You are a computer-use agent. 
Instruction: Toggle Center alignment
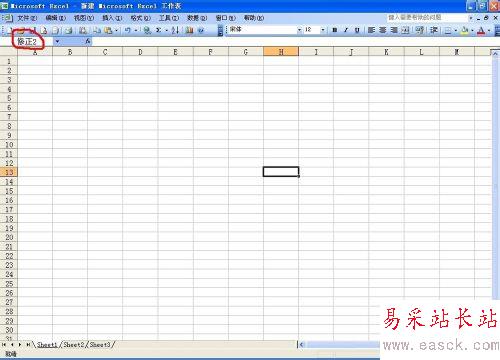[x=383, y=30]
